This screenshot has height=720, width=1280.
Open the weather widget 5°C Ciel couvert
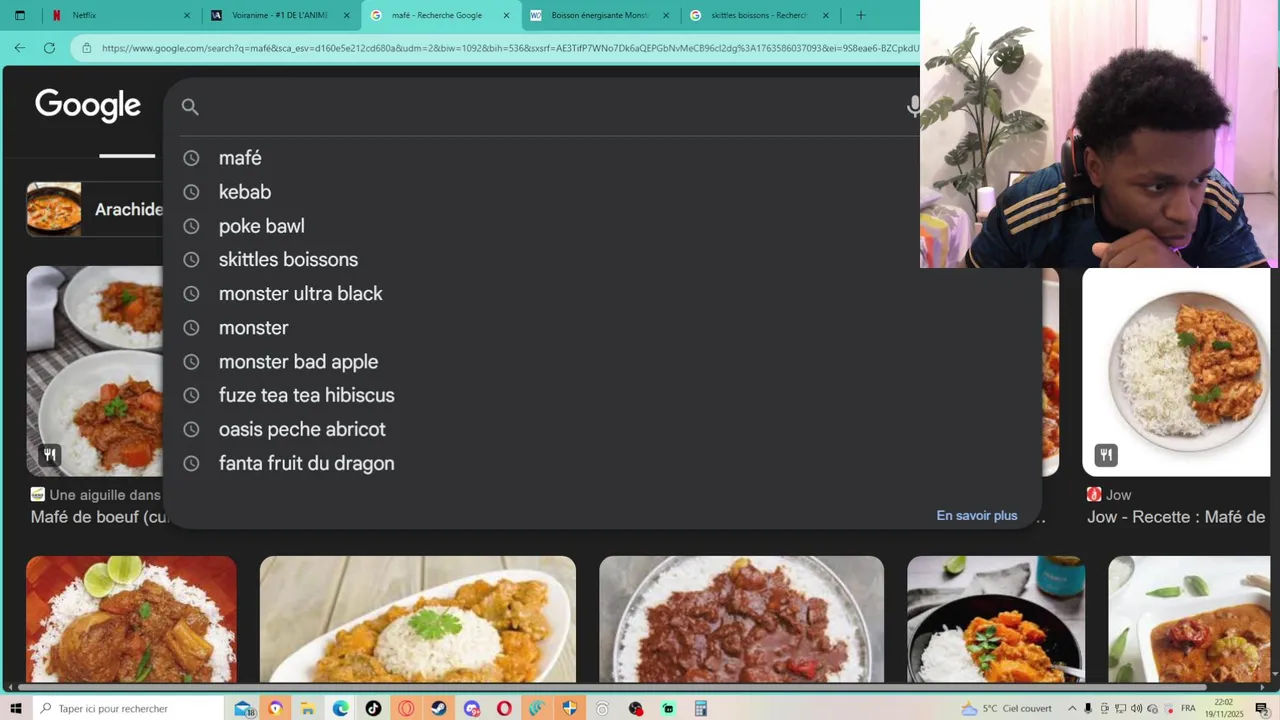click(1006, 708)
